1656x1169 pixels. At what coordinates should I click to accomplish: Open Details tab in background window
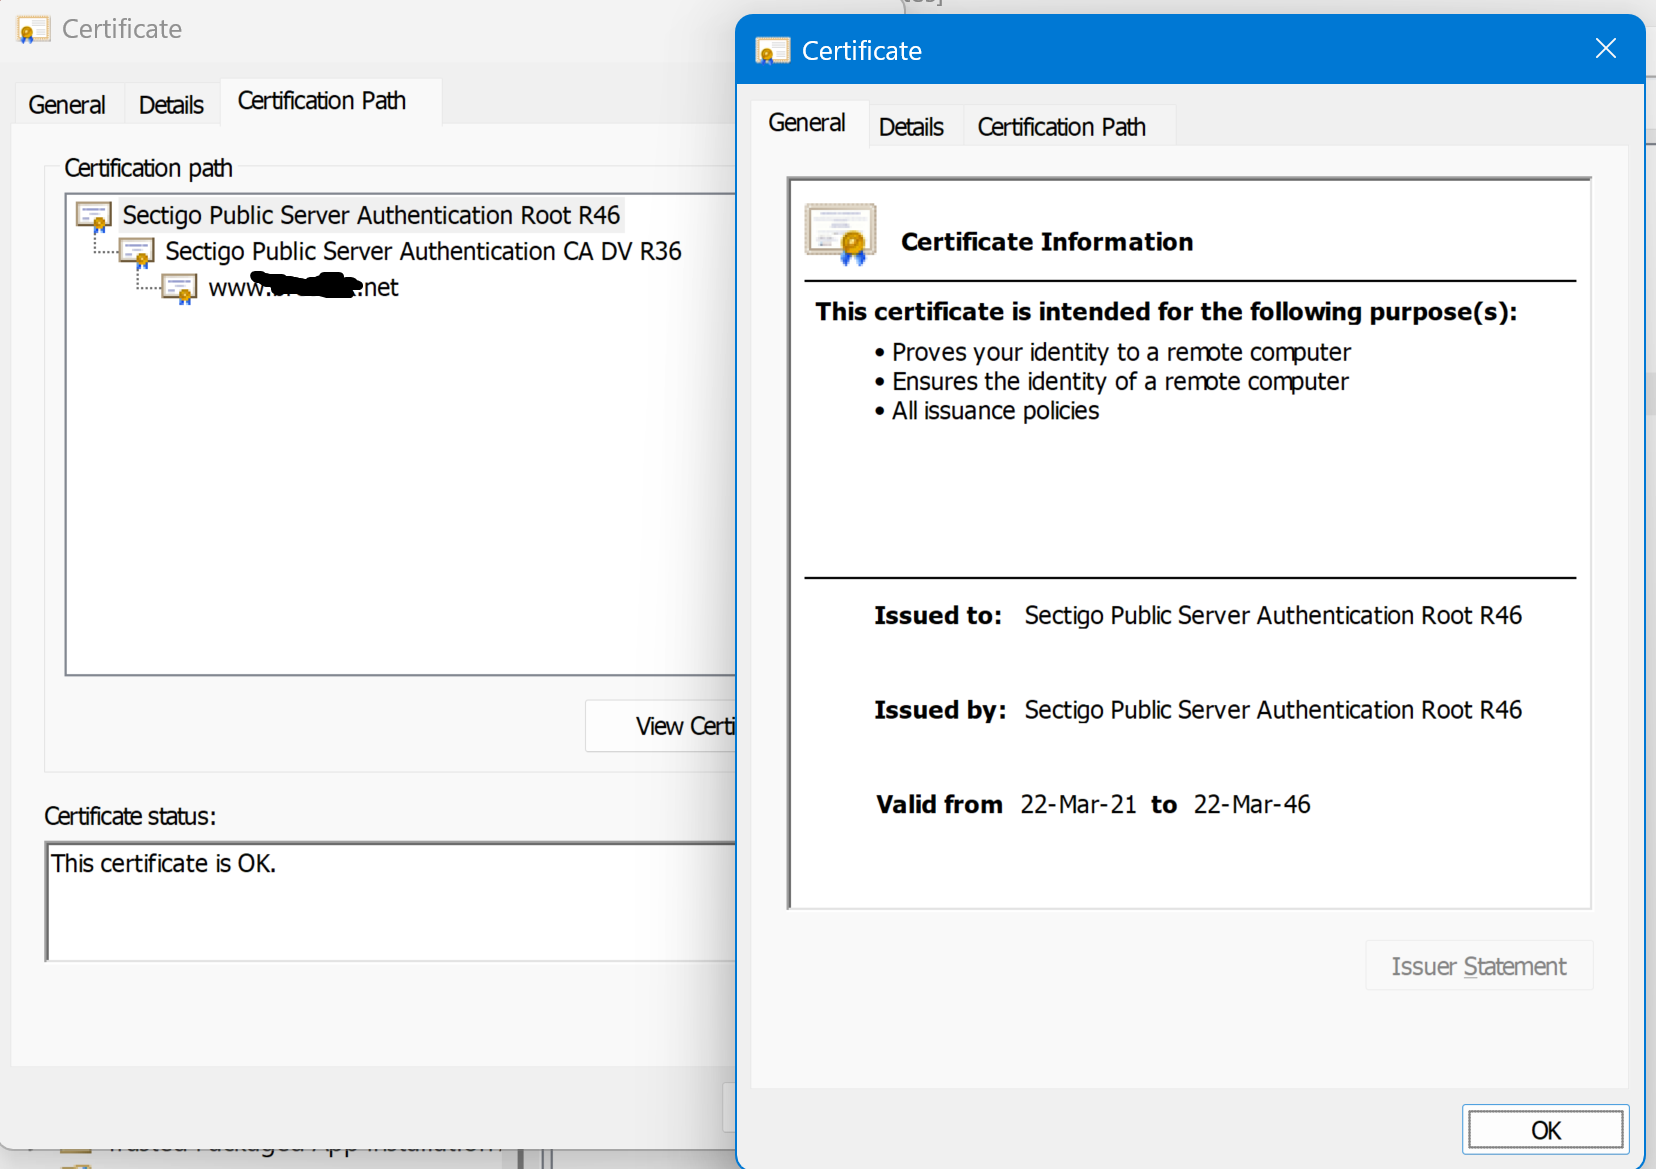pos(171,105)
